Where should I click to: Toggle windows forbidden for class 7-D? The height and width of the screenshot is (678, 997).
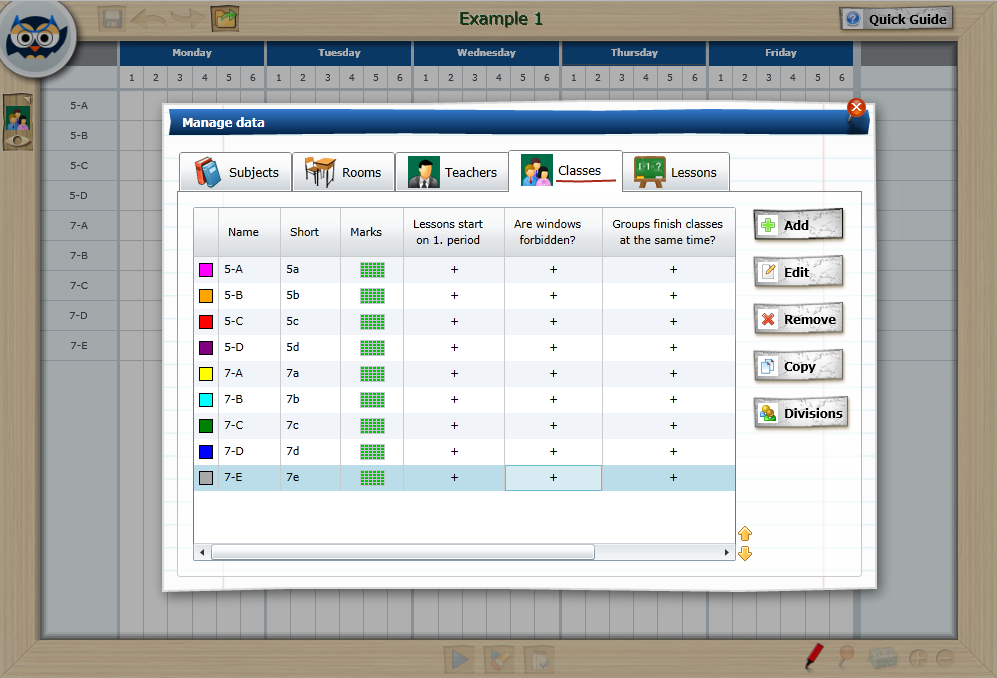(x=553, y=452)
